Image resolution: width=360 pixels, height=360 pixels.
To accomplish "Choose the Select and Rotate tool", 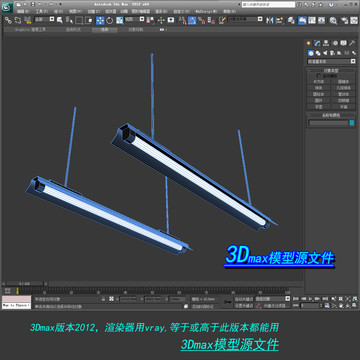I will [x=110, y=20].
